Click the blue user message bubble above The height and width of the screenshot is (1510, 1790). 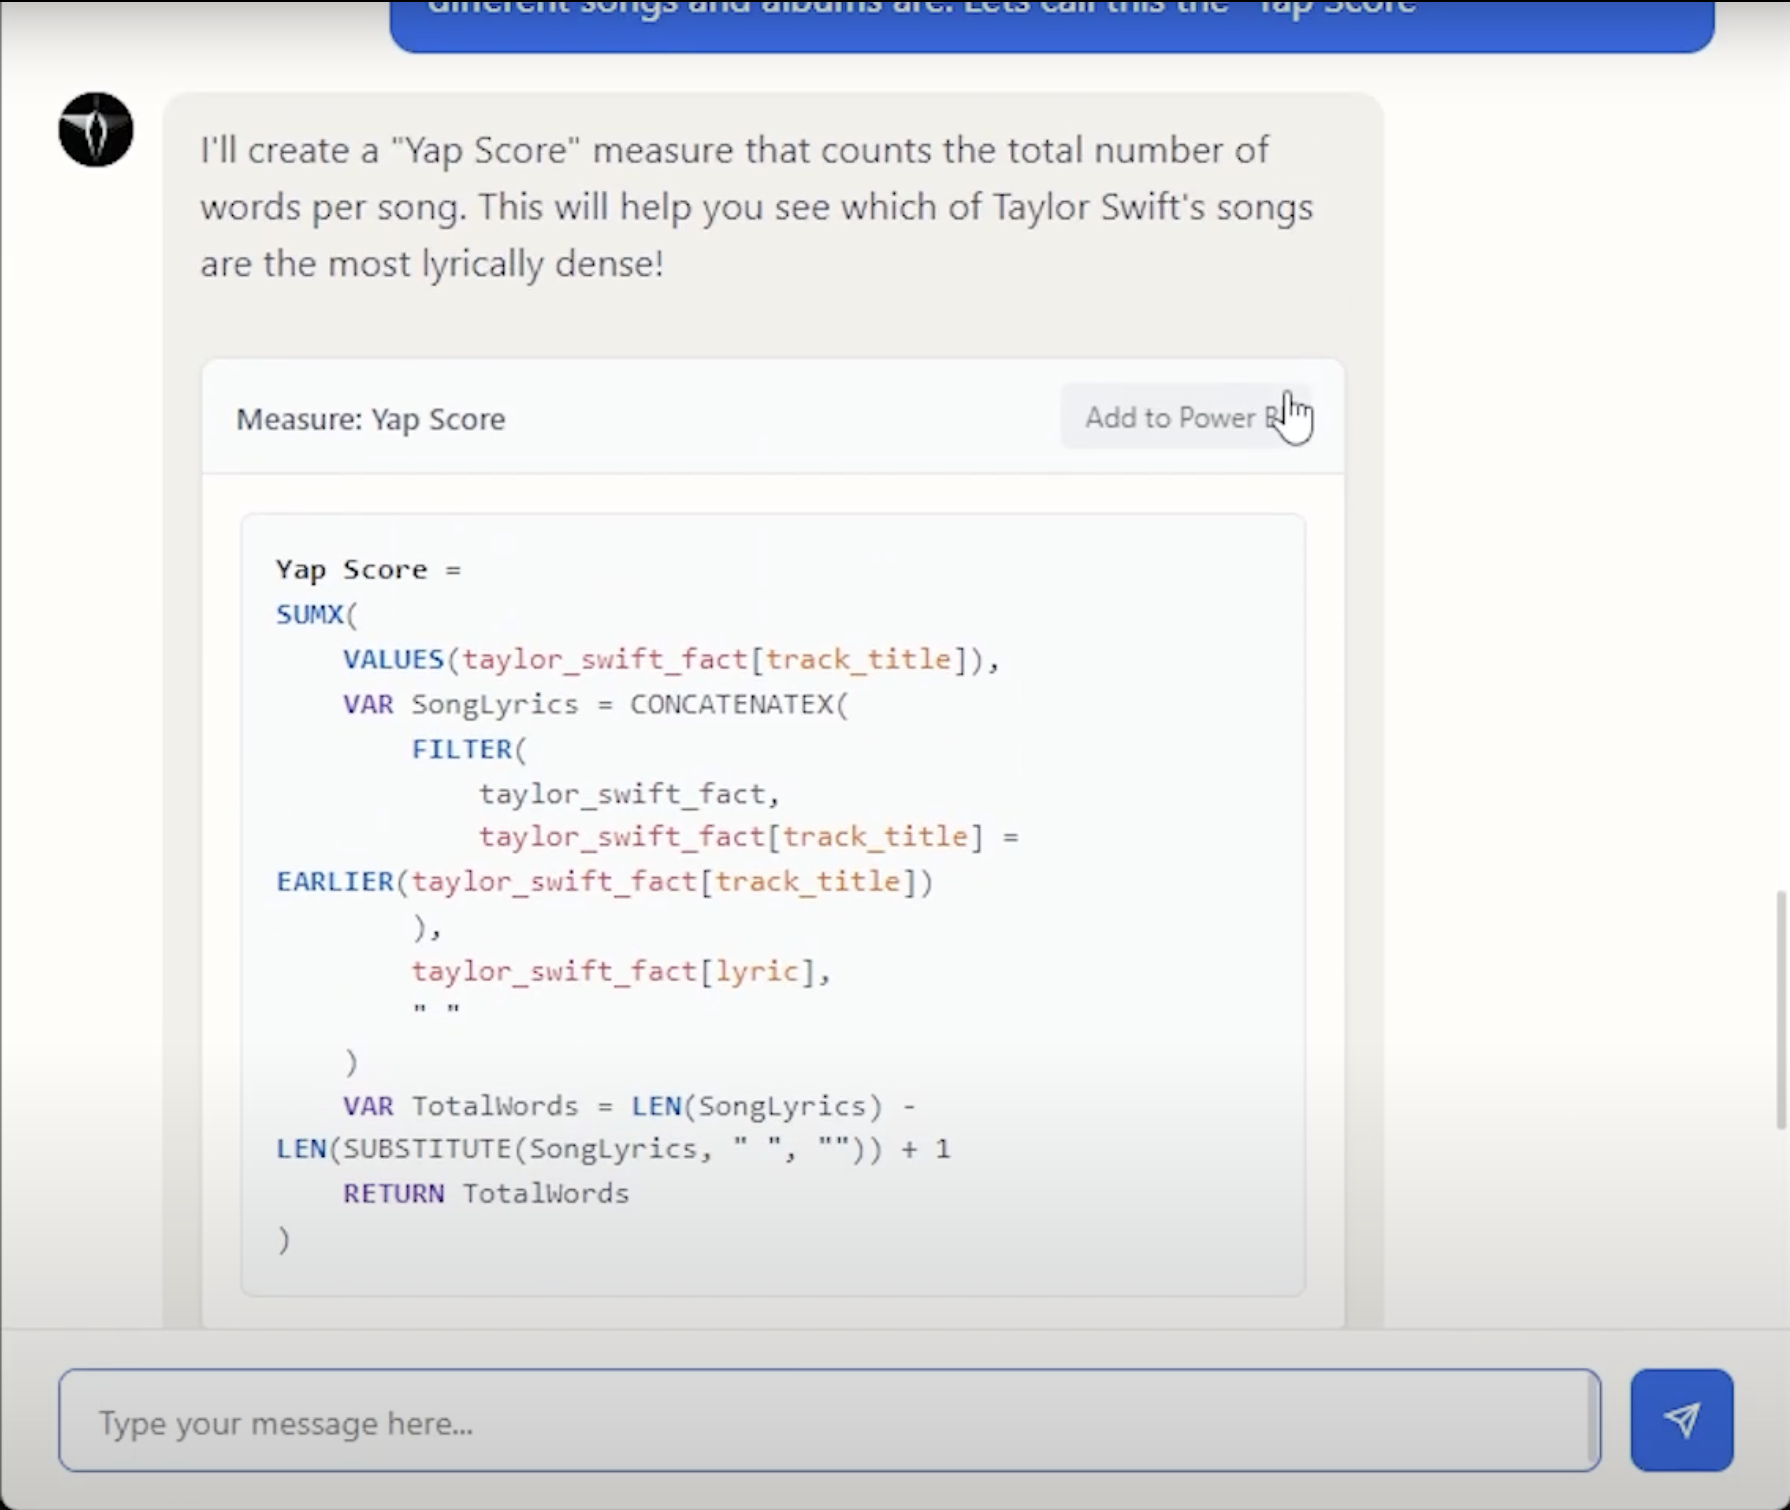click(x=1052, y=25)
